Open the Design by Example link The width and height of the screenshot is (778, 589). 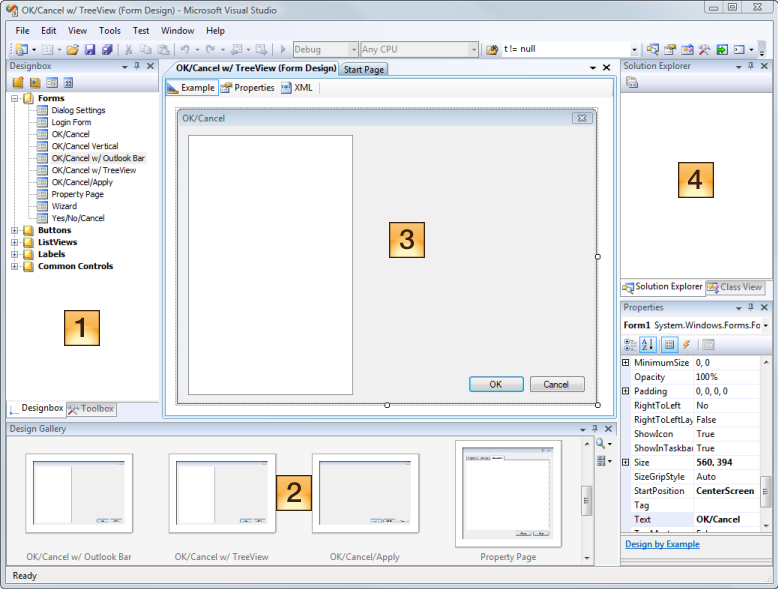662,544
